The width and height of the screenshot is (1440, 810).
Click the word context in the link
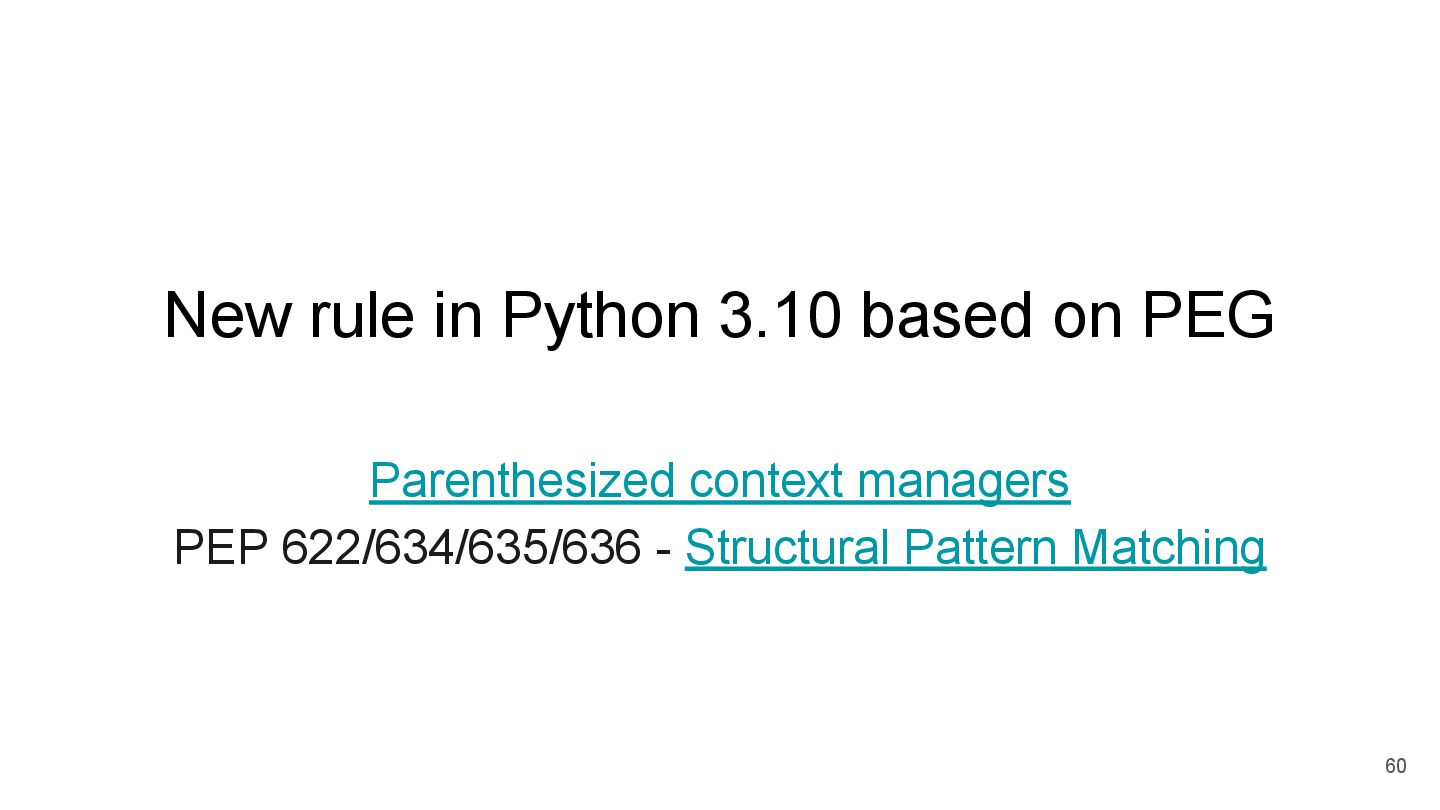(x=767, y=481)
